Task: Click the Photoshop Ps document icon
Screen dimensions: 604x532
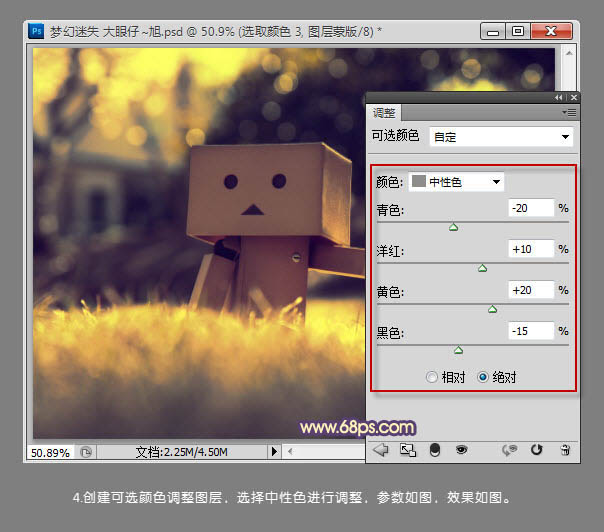Action: click(37, 31)
